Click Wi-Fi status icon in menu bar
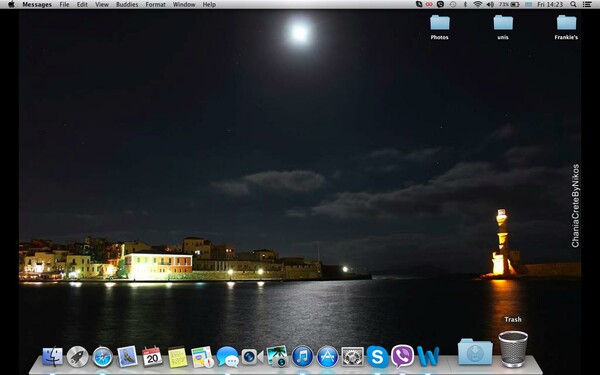Screen dimensions: 600x375 tap(478, 5)
